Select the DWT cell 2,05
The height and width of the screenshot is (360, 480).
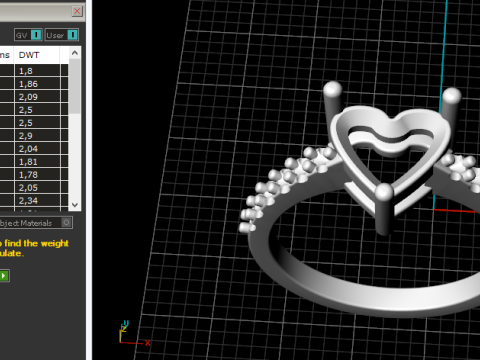pyautogui.click(x=37, y=188)
